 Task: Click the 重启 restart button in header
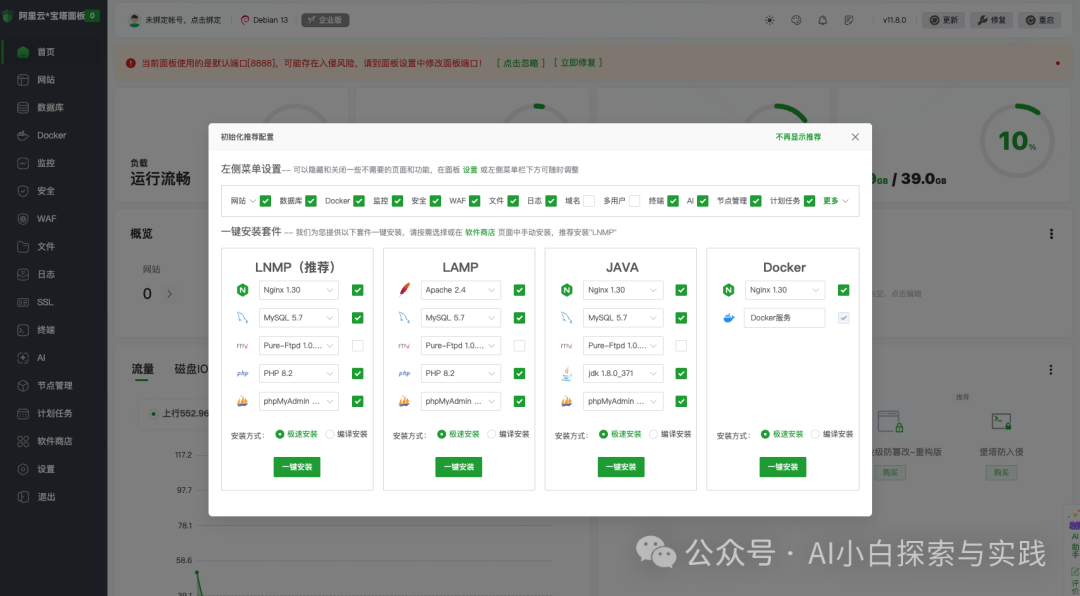(1040, 20)
